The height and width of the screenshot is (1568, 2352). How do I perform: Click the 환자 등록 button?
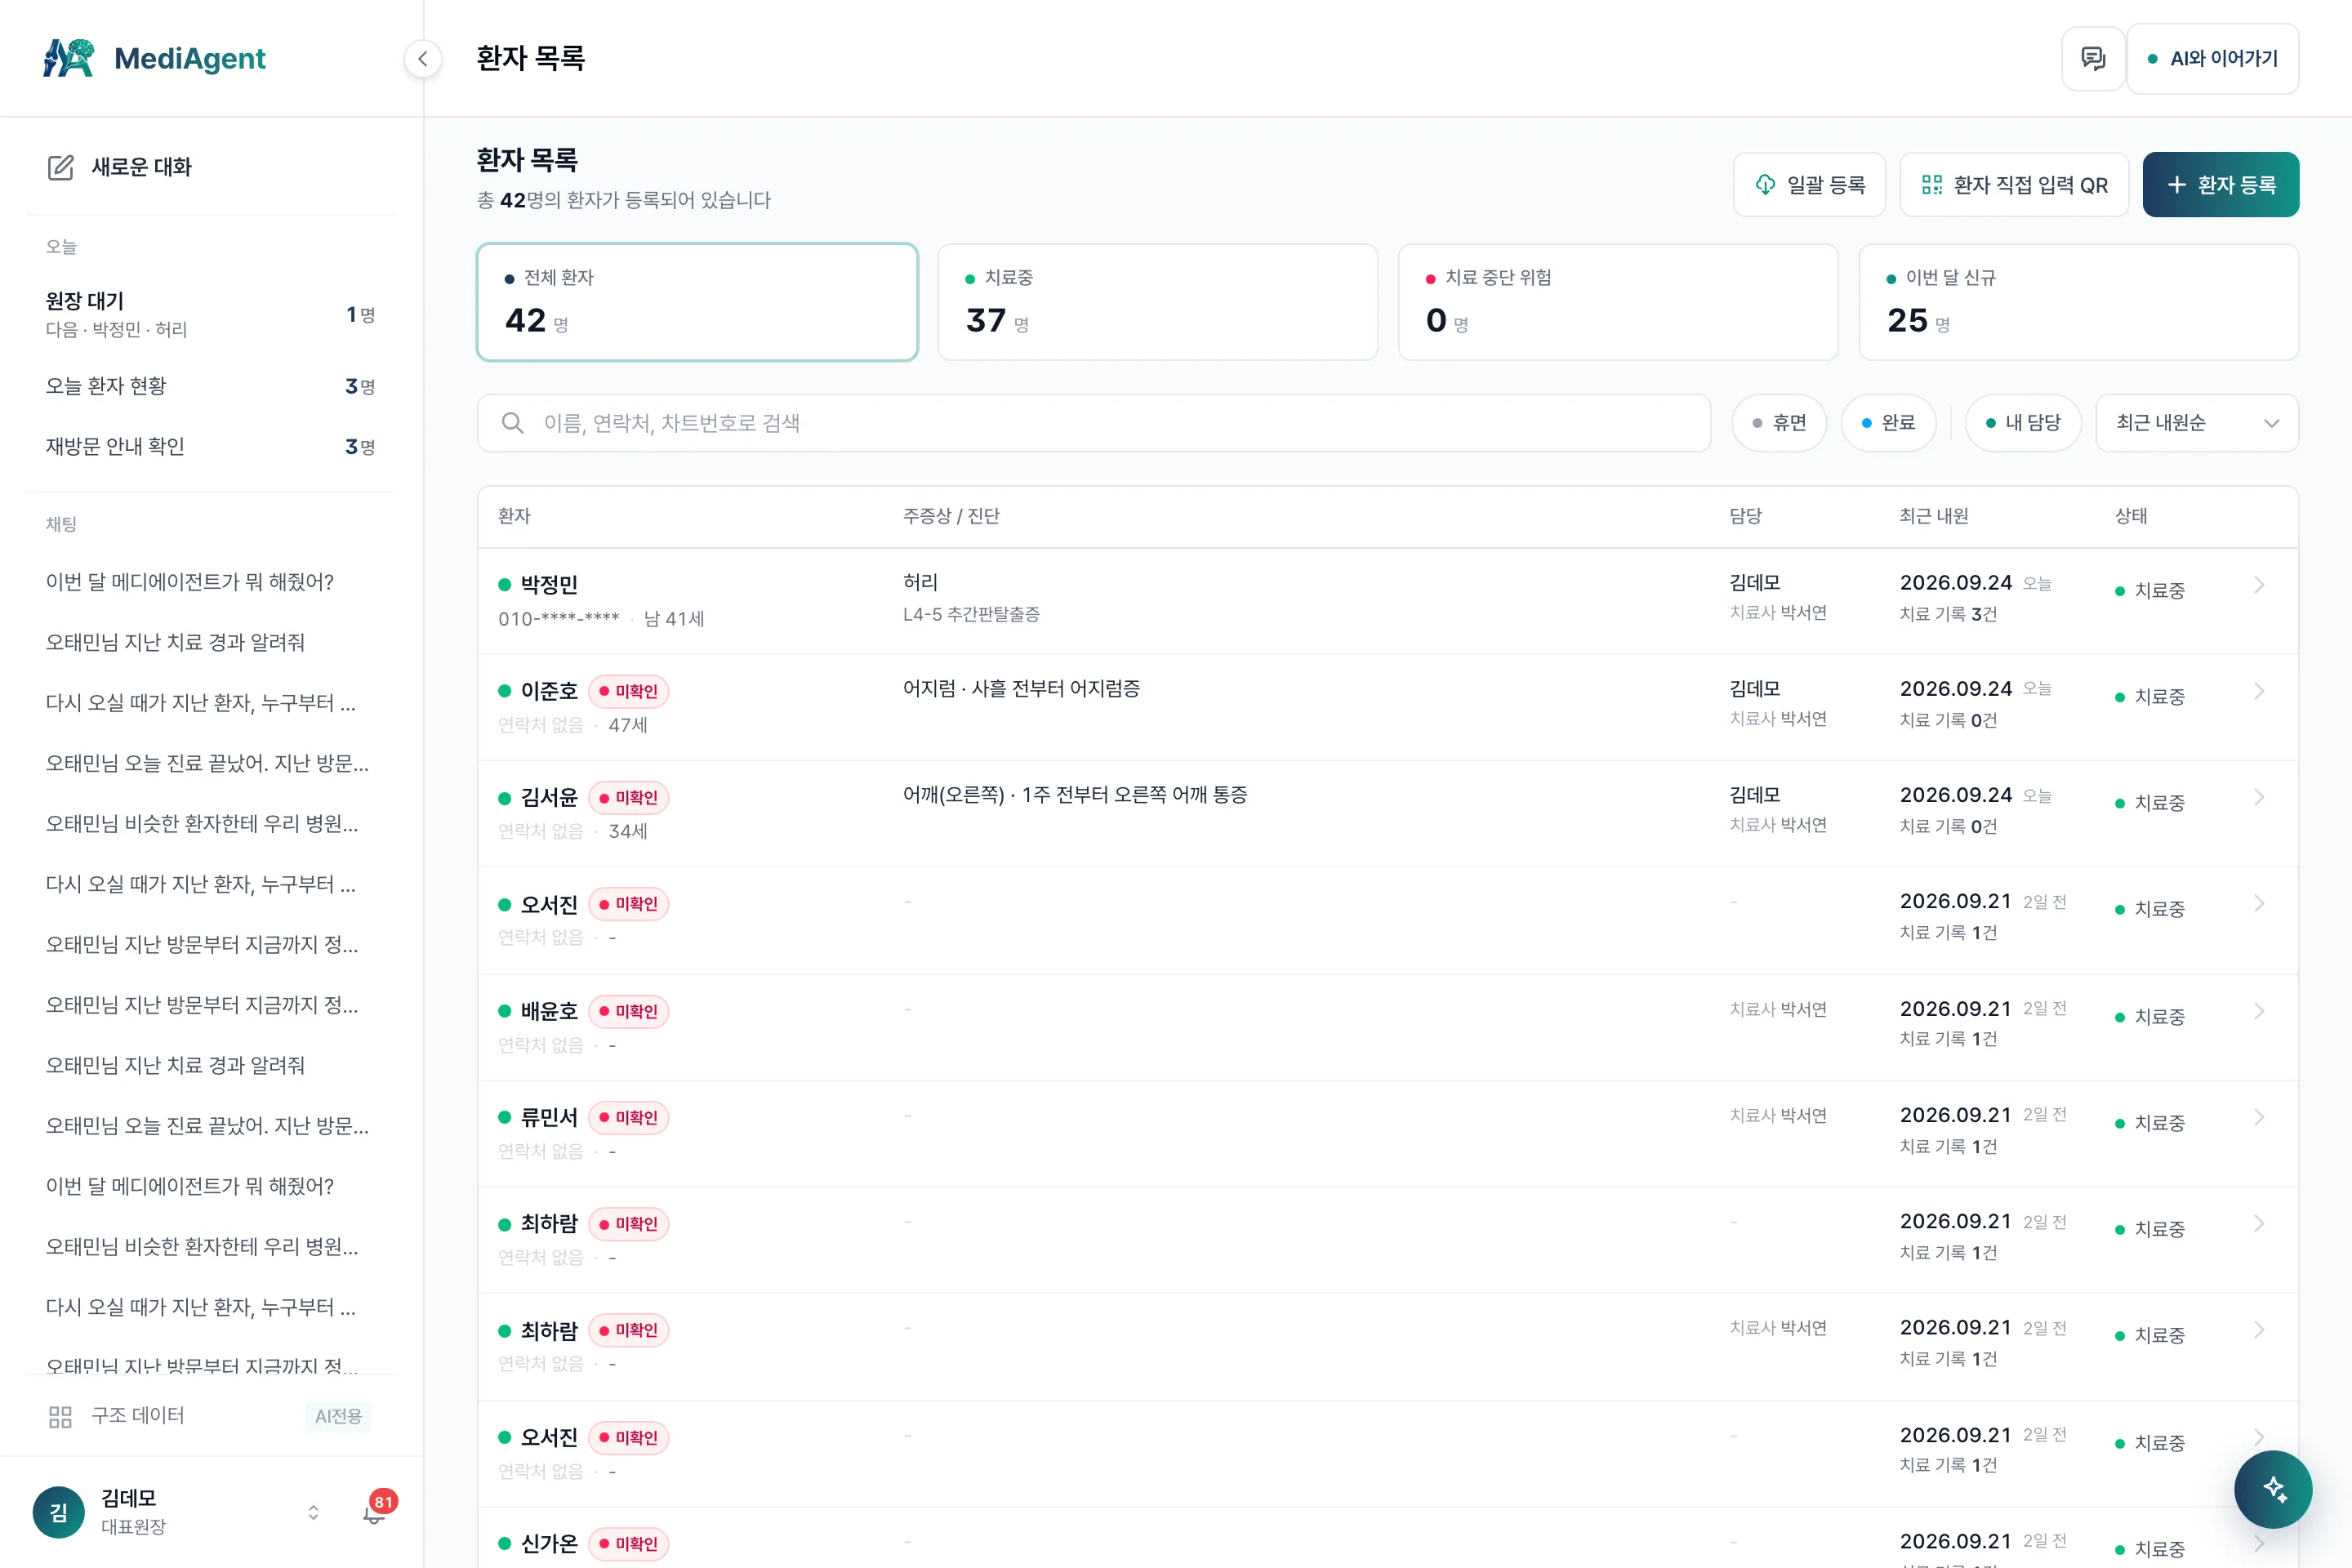[2220, 185]
